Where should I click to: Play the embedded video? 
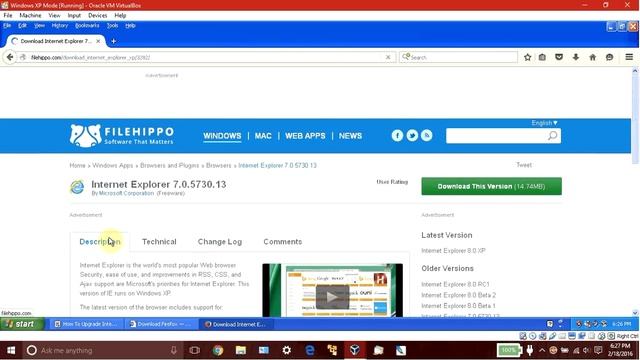click(x=332, y=297)
